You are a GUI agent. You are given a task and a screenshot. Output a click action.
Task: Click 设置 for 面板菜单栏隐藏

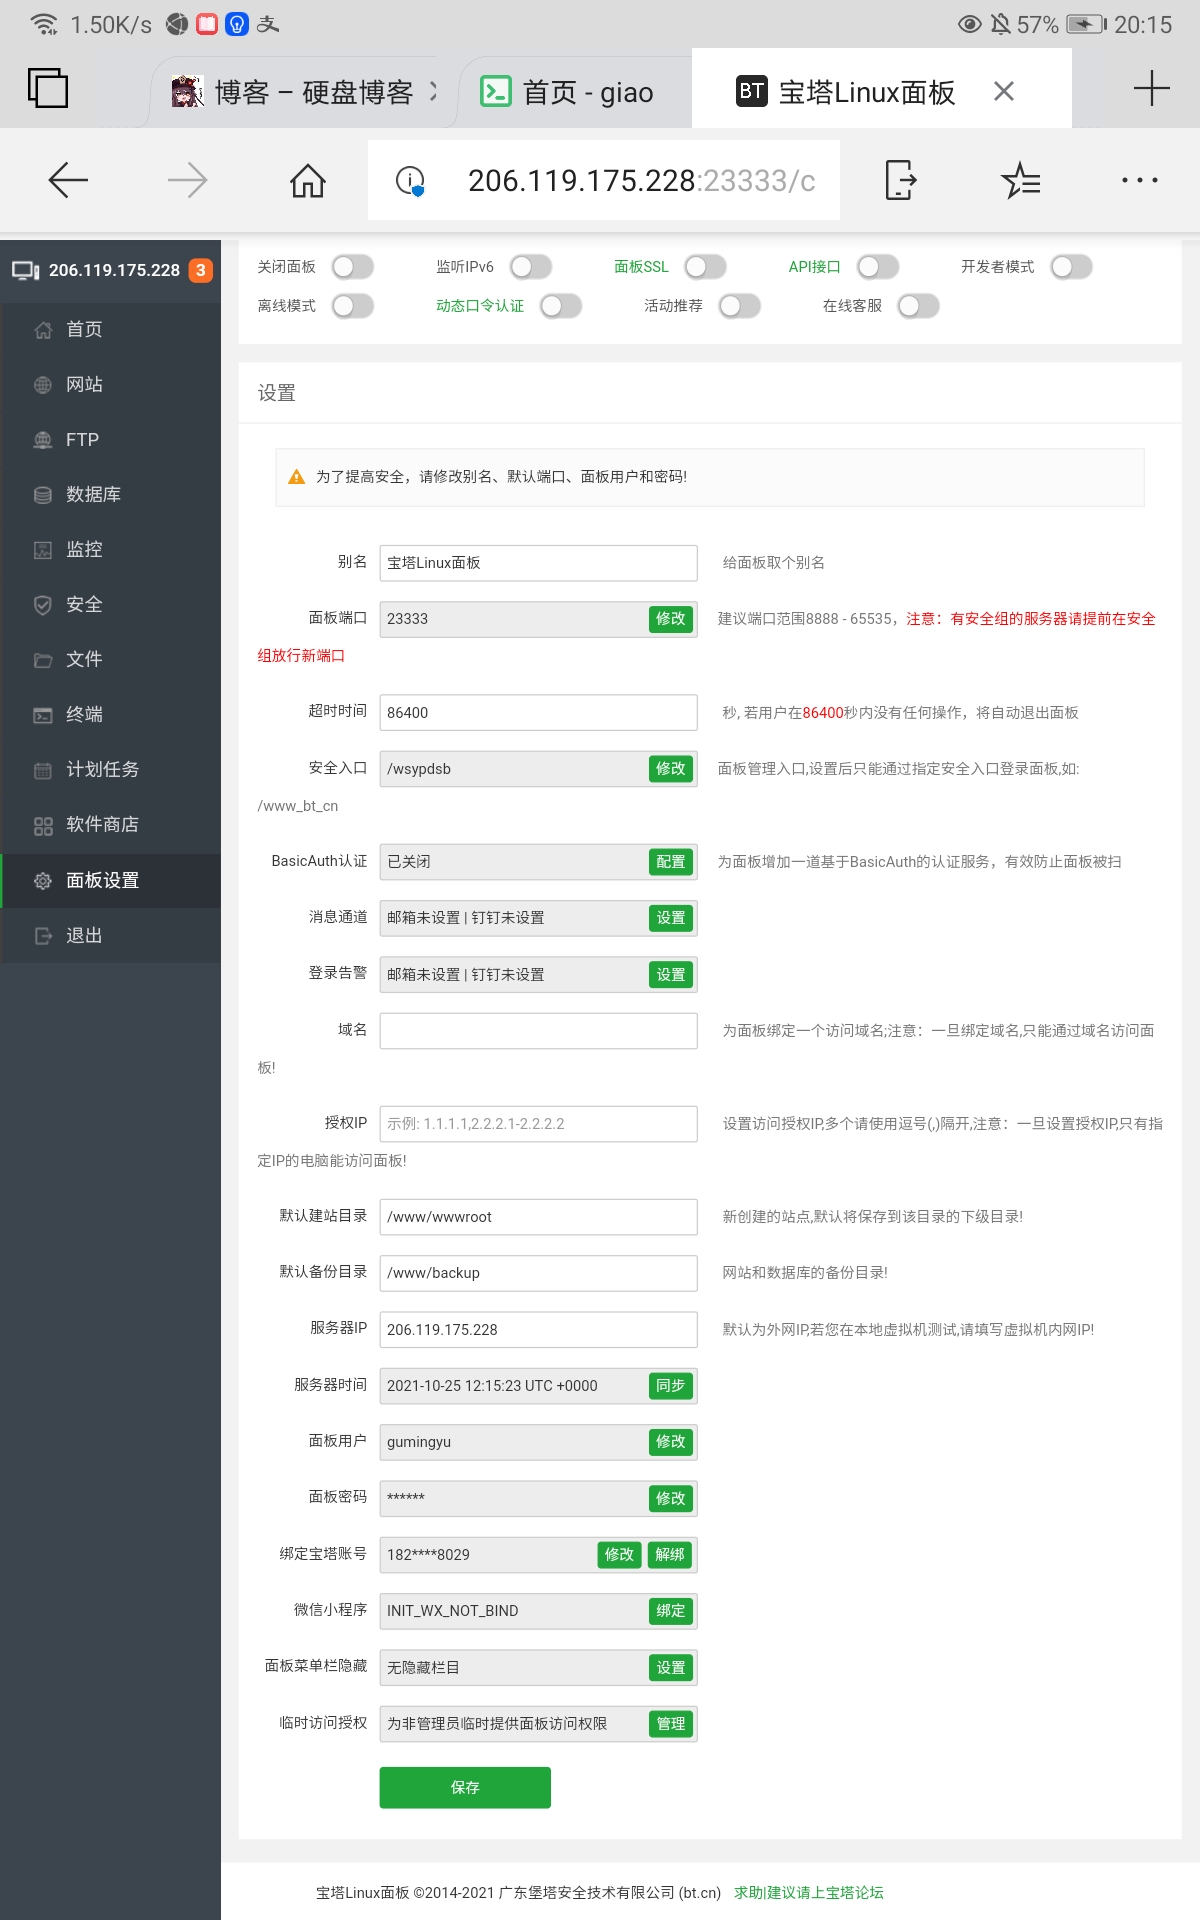click(x=671, y=1668)
